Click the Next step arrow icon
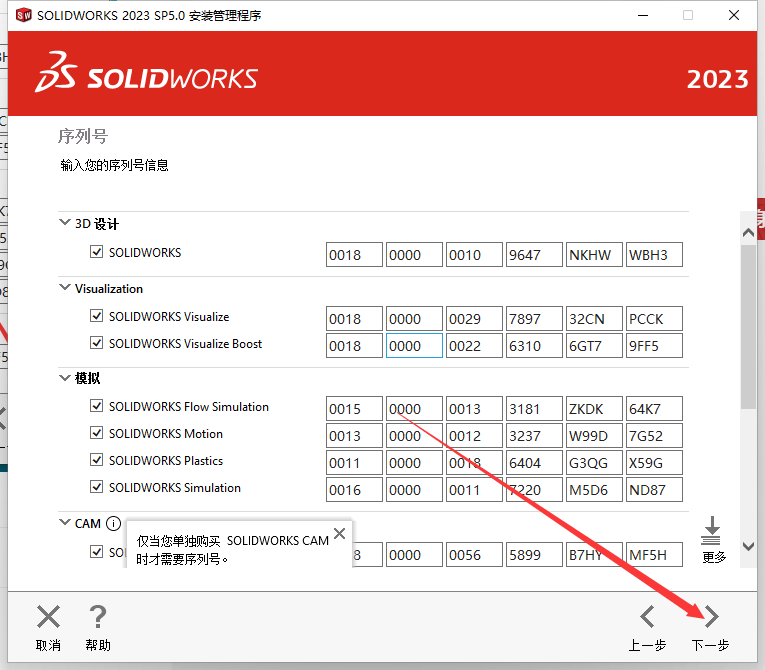This screenshot has width=765, height=670. click(710, 617)
